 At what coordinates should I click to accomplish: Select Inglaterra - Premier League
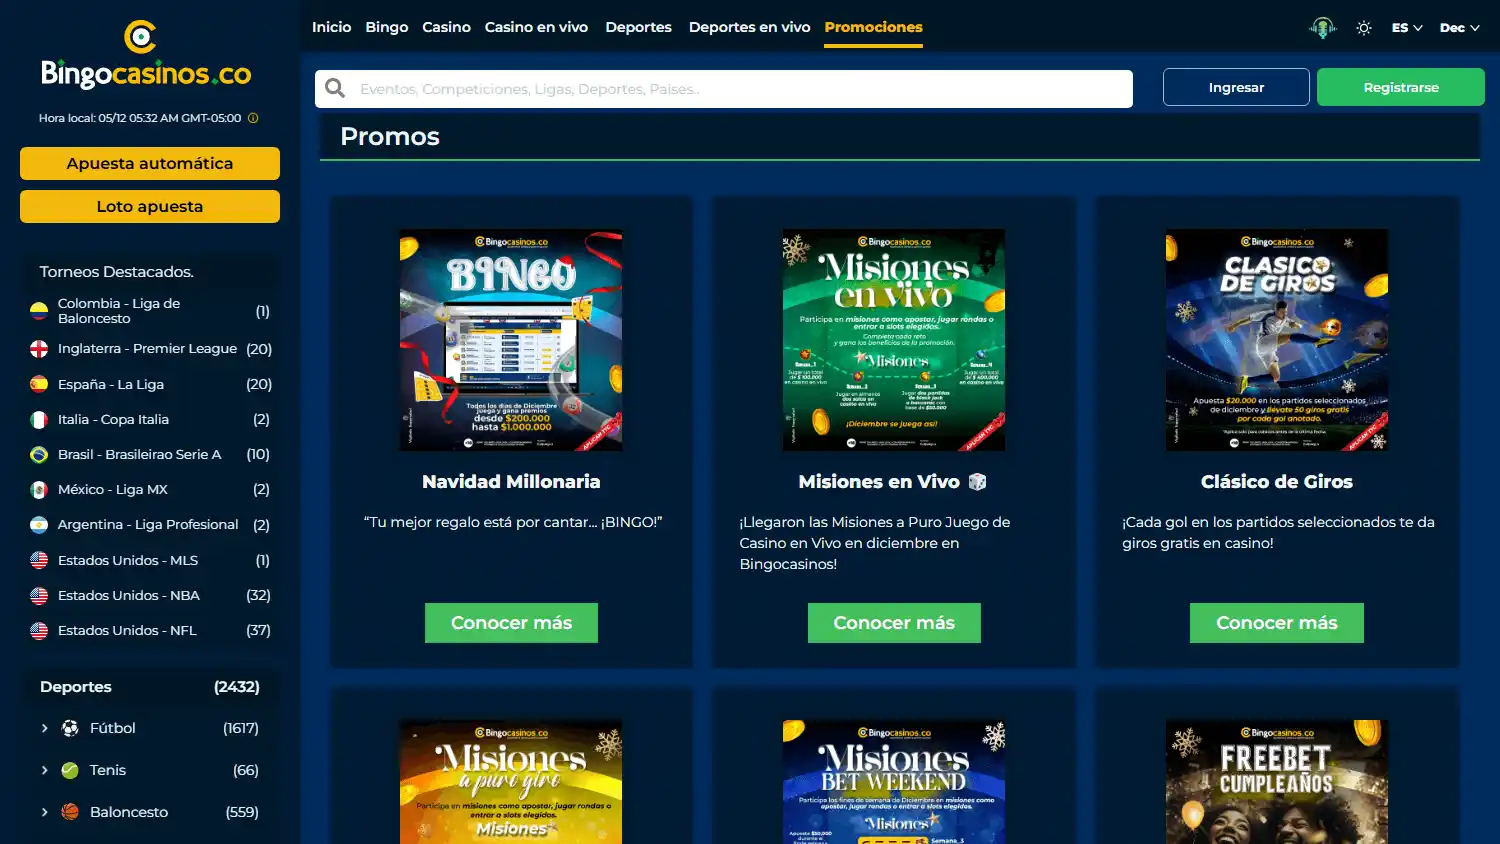coord(150,349)
